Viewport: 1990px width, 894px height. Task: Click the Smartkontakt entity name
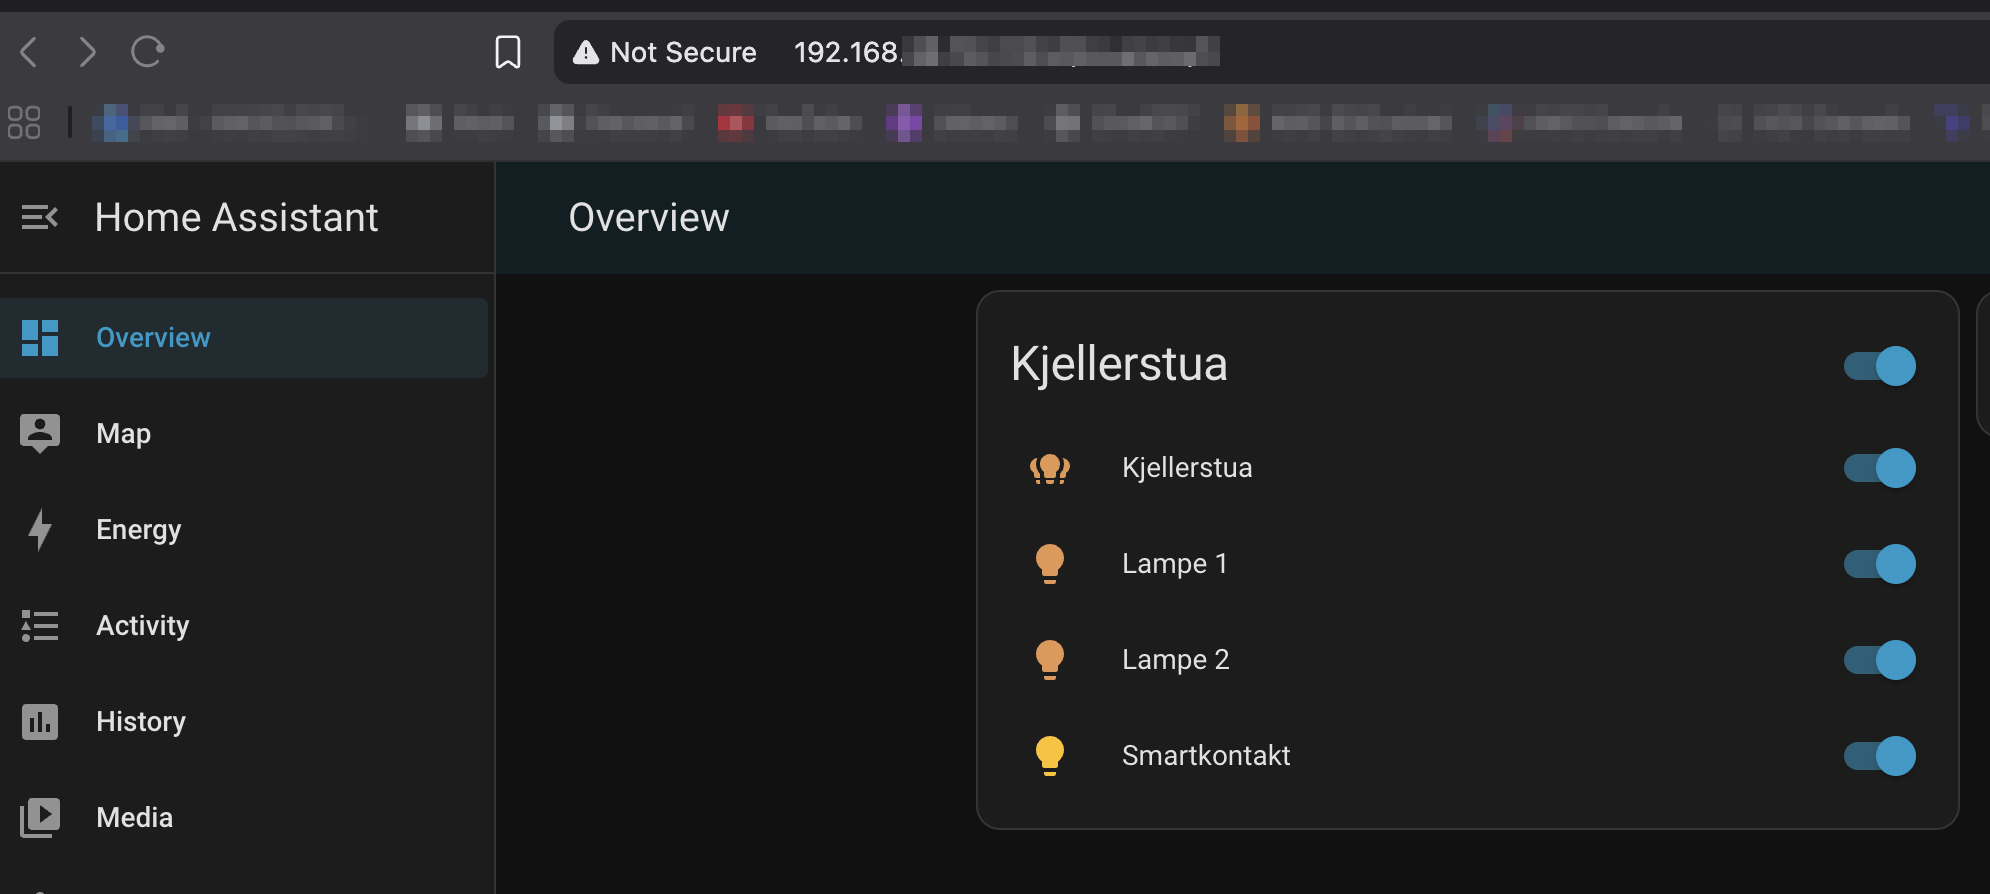(1206, 756)
